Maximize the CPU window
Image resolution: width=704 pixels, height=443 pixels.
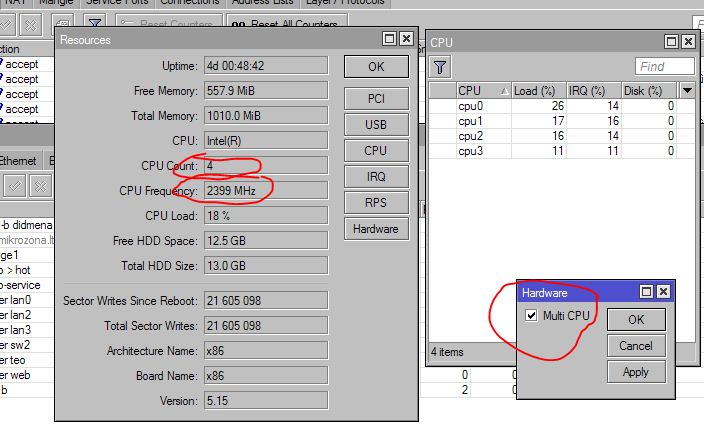pos(671,42)
